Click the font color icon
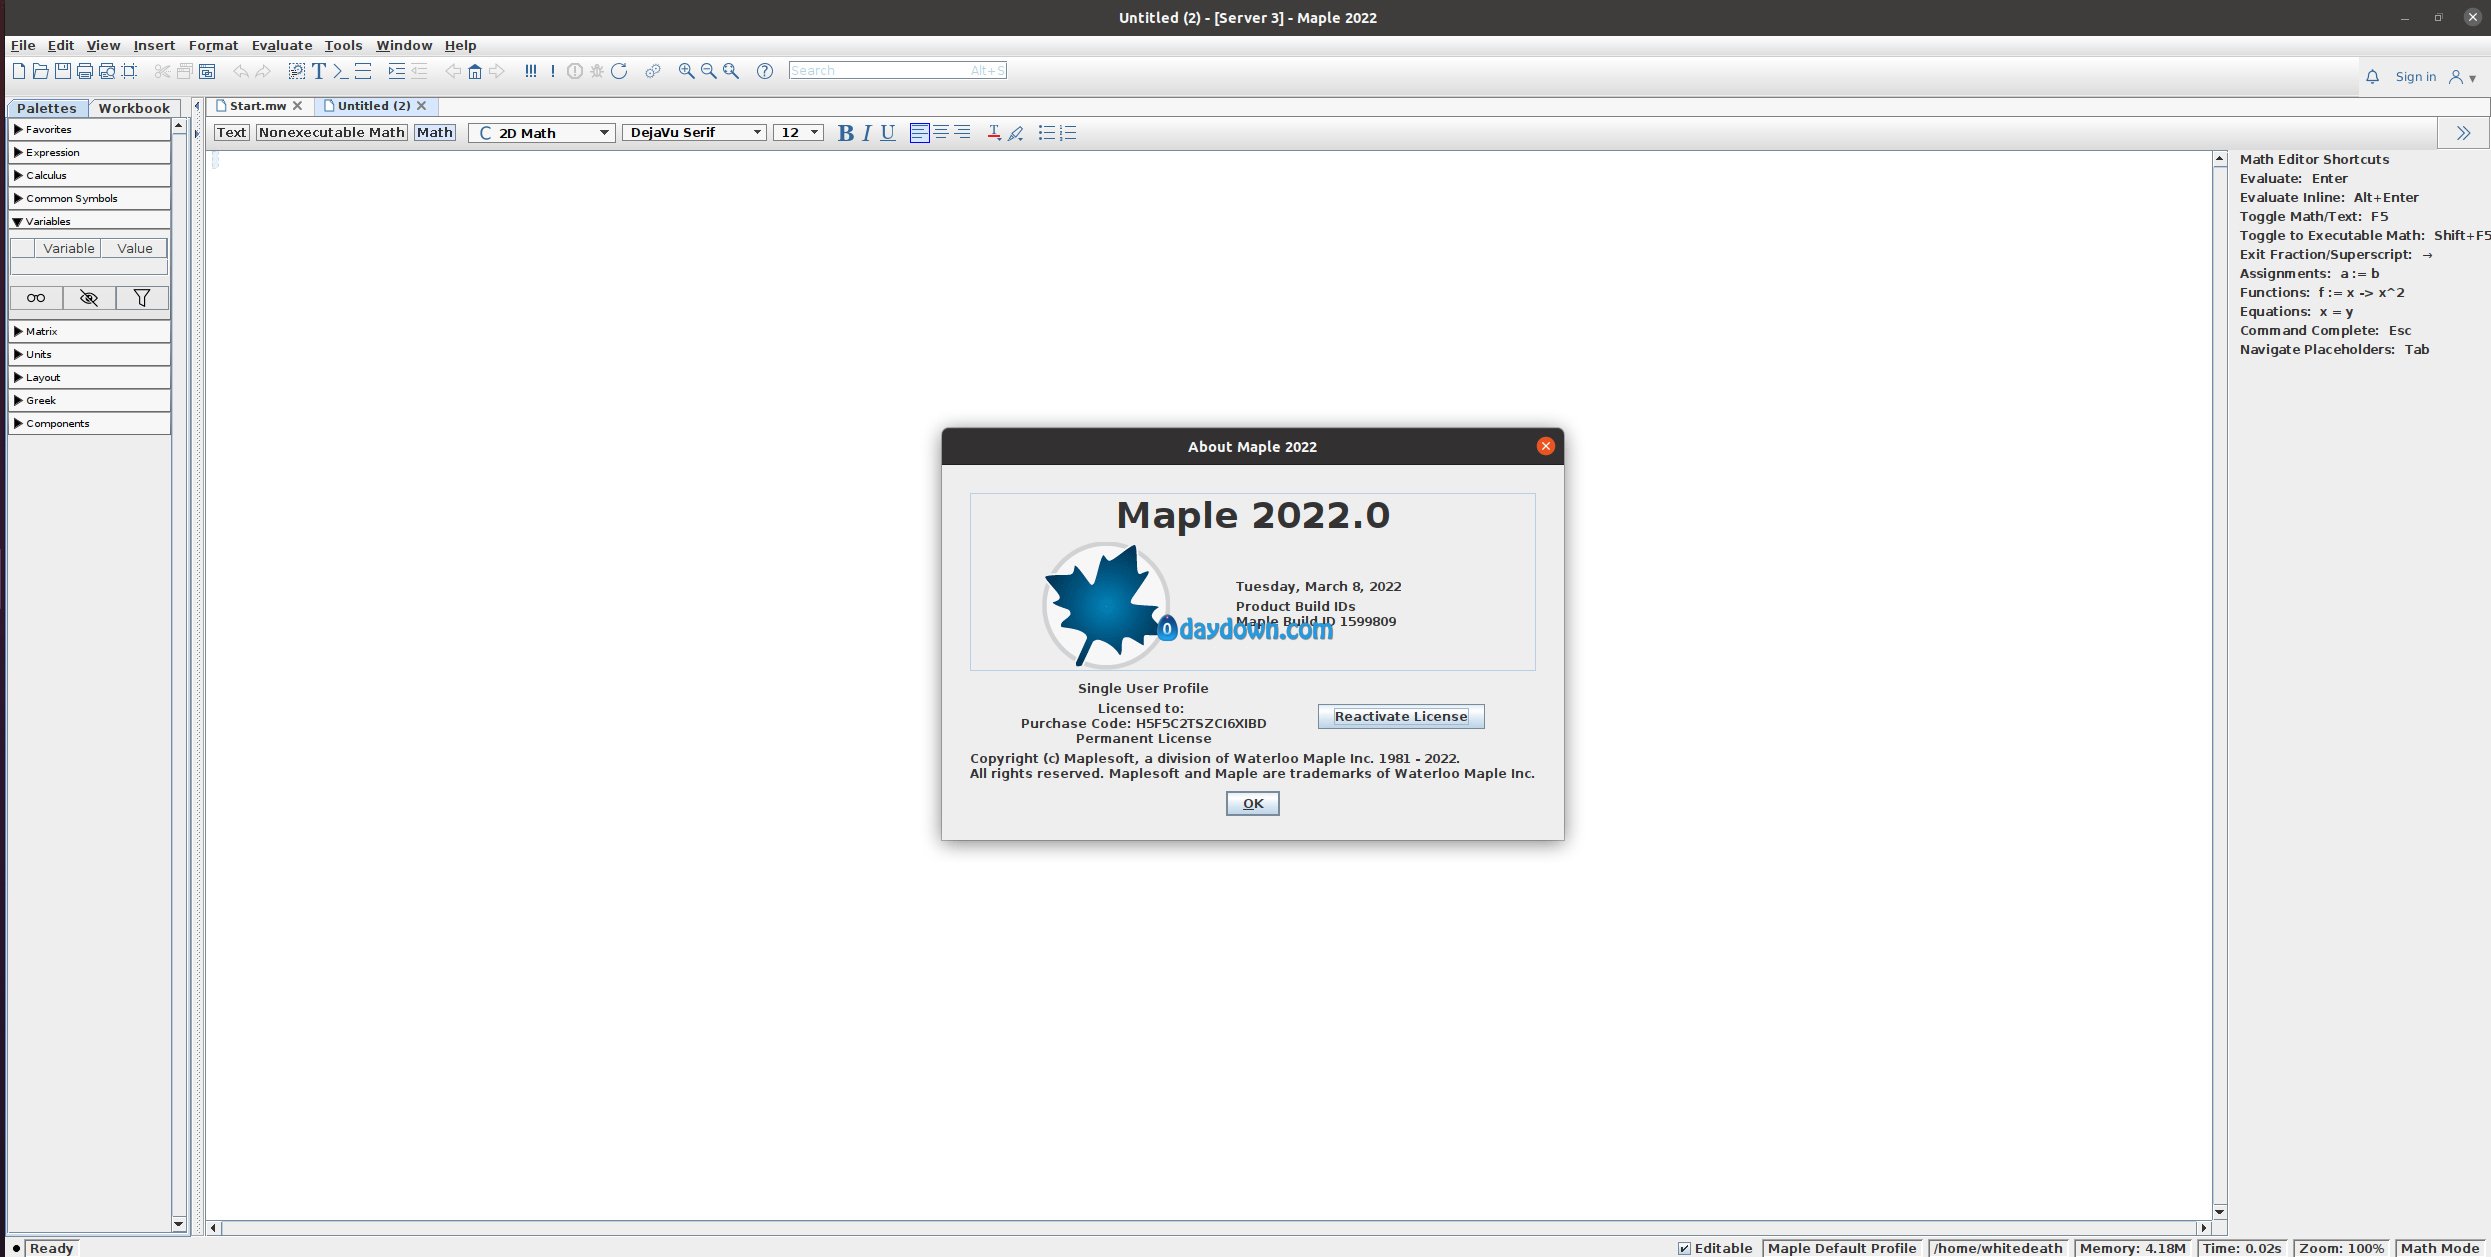2491x1257 pixels. click(993, 133)
